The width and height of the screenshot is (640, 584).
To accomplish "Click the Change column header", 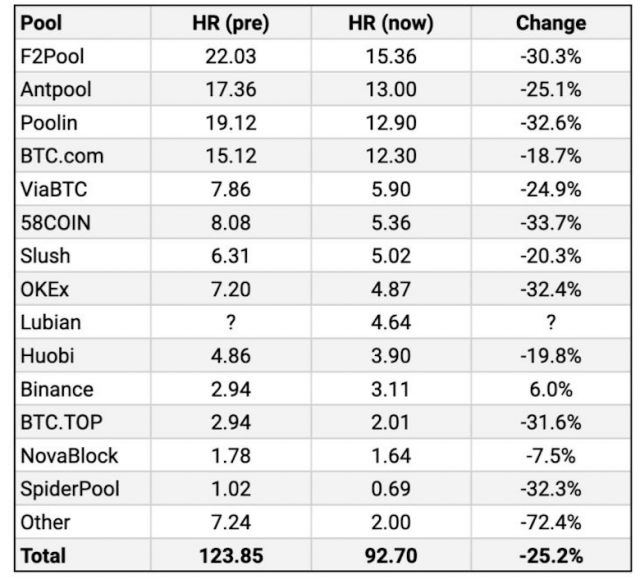I will coord(549,23).
